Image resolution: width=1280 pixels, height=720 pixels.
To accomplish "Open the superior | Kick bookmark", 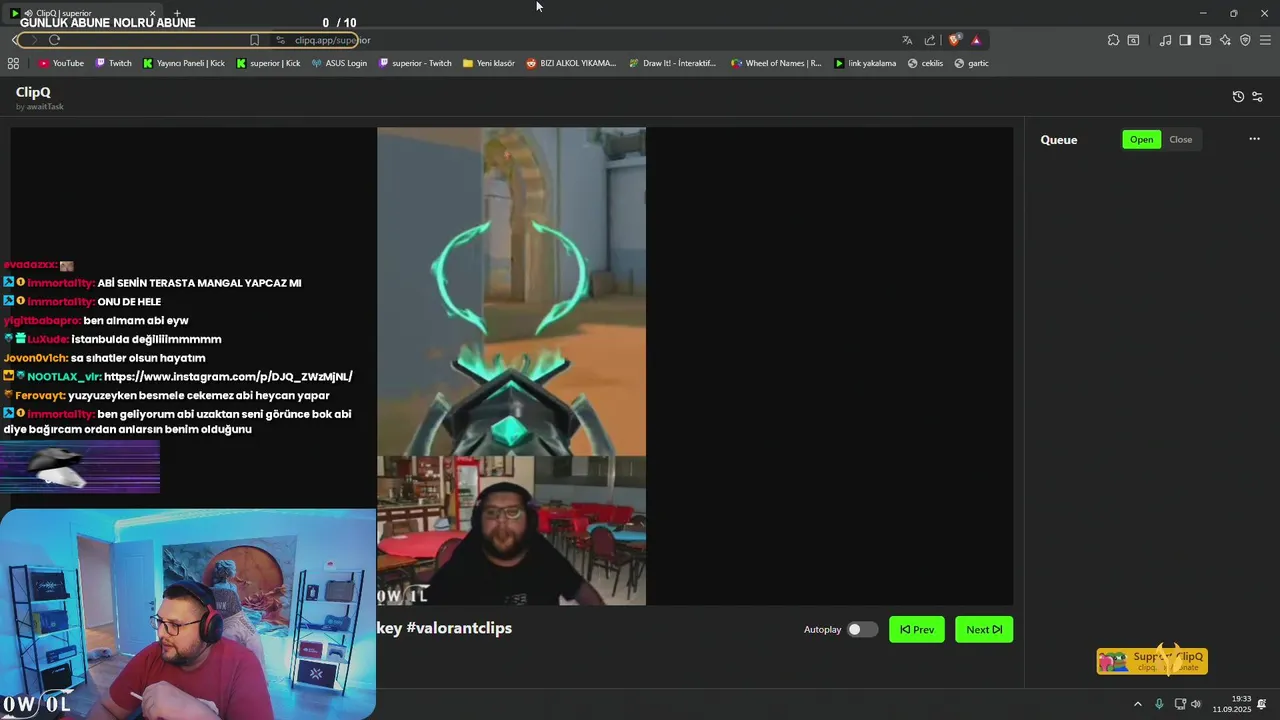I will pos(268,63).
